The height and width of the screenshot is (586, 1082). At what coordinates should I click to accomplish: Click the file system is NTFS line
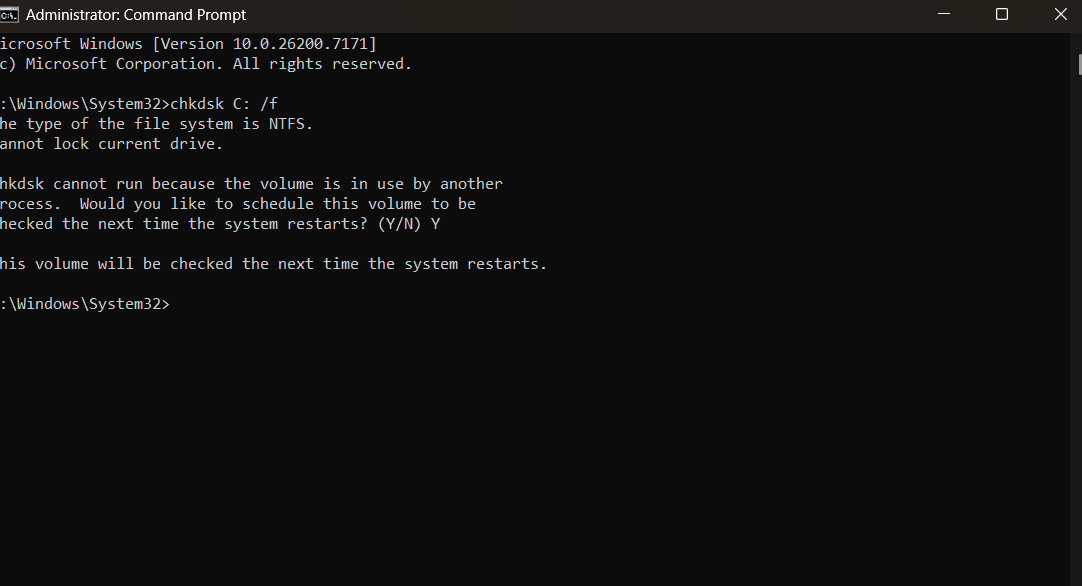pyautogui.click(x=156, y=124)
